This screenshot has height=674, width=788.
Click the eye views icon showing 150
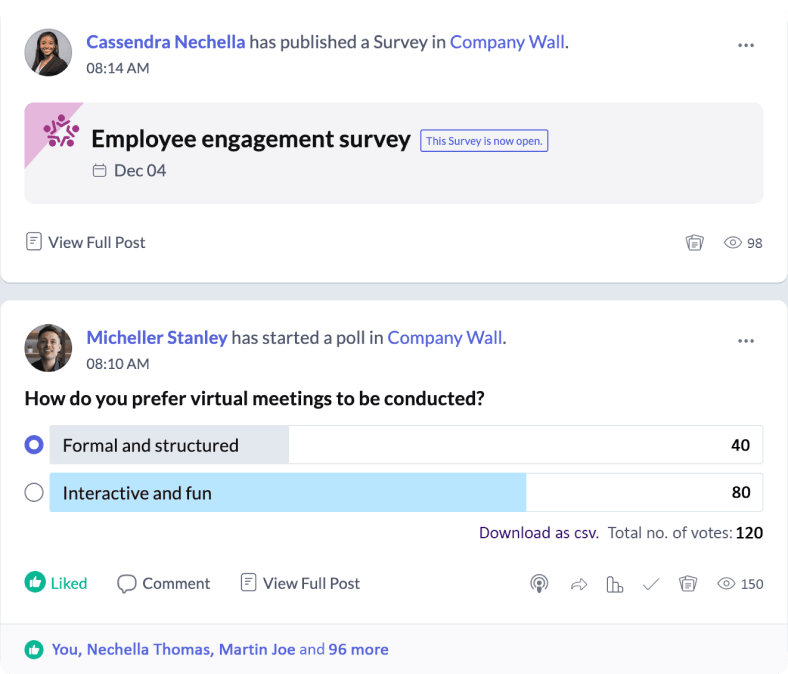pyautogui.click(x=727, y=584)
